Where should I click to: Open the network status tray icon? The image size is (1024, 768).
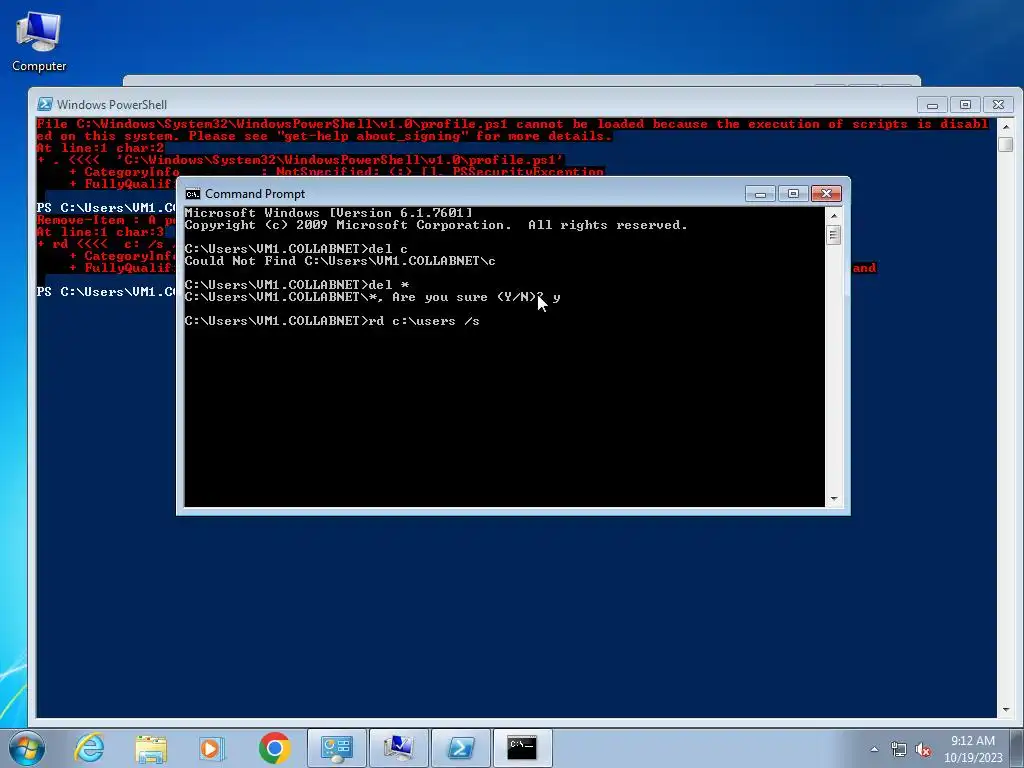pos(899,749)
